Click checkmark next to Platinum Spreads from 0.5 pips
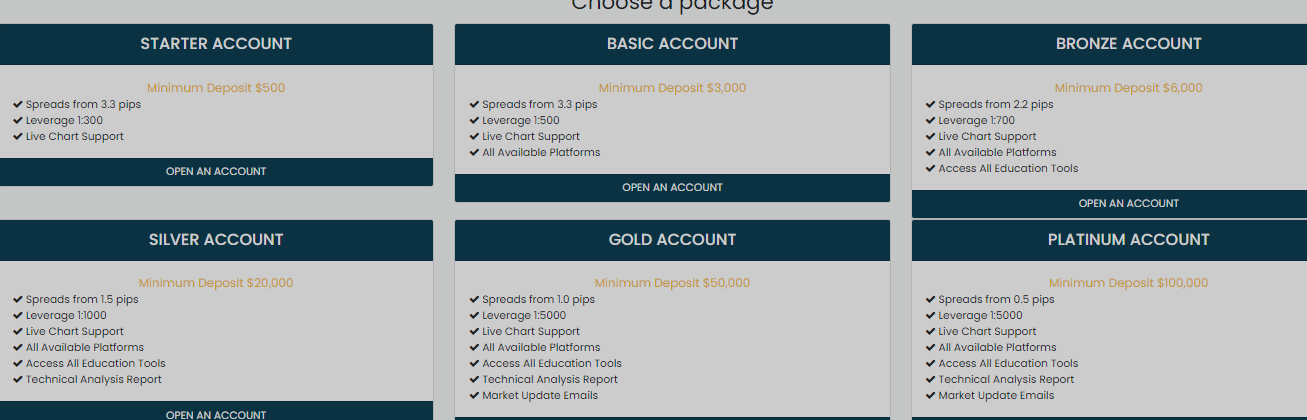The height and width of the screenshot is (420, 1307). tap(930, 300)
